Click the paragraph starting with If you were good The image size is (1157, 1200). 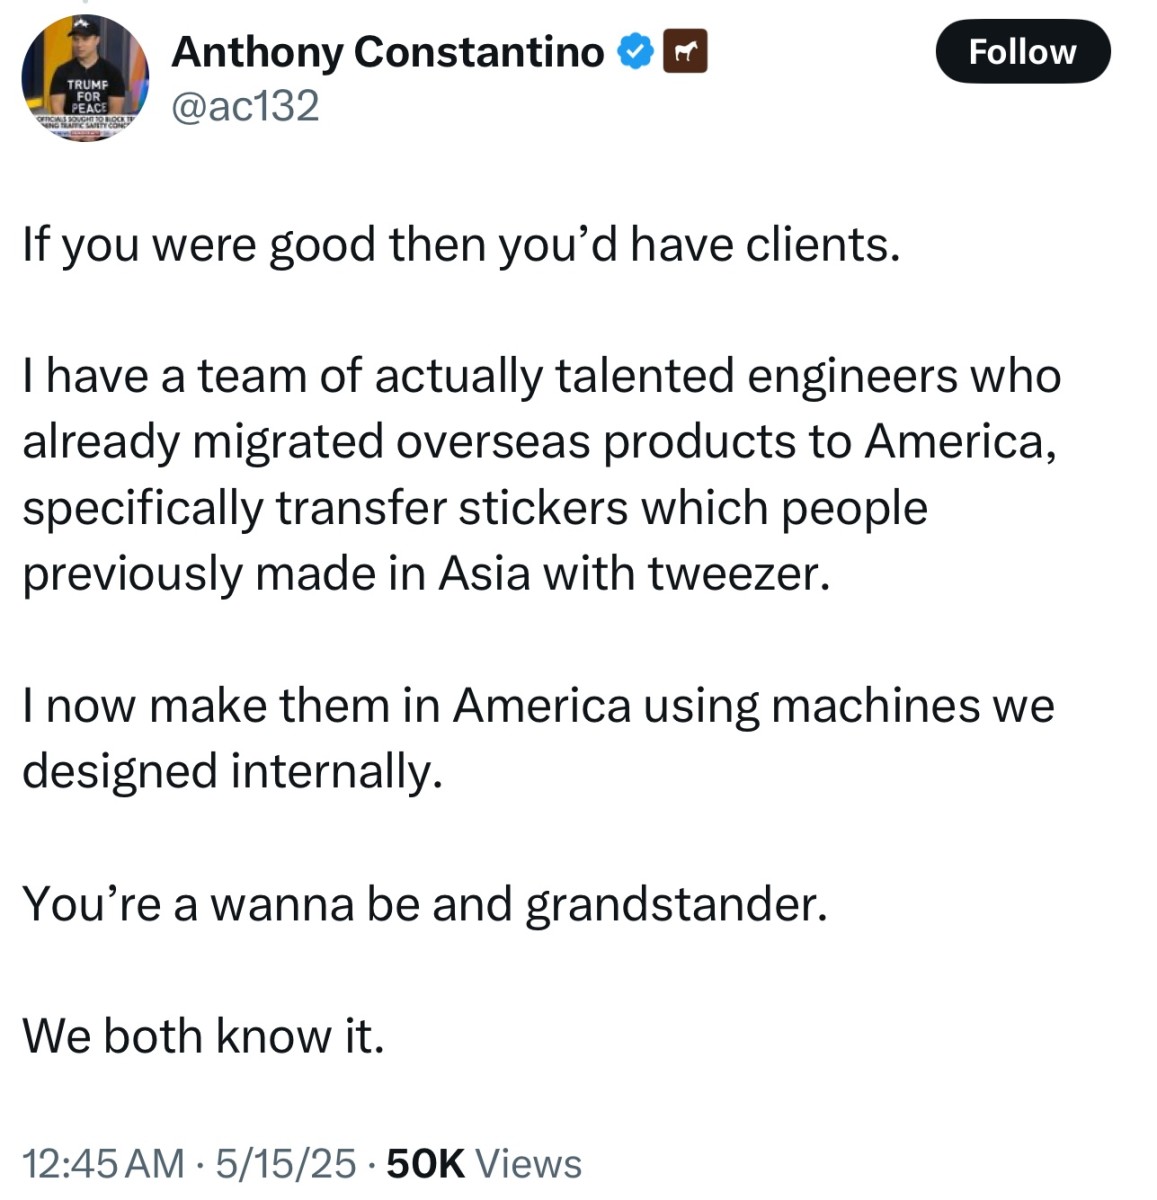[460, 243]
